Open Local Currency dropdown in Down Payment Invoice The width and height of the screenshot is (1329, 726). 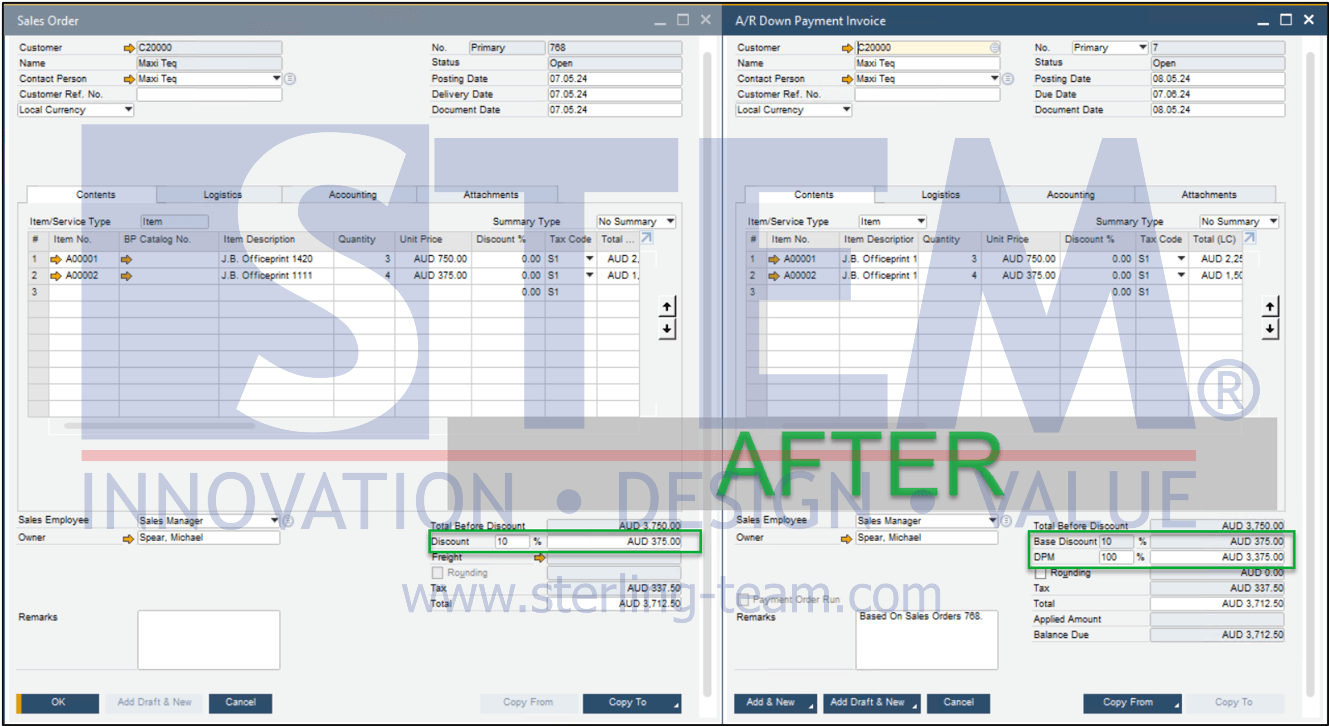pos(846,110)
